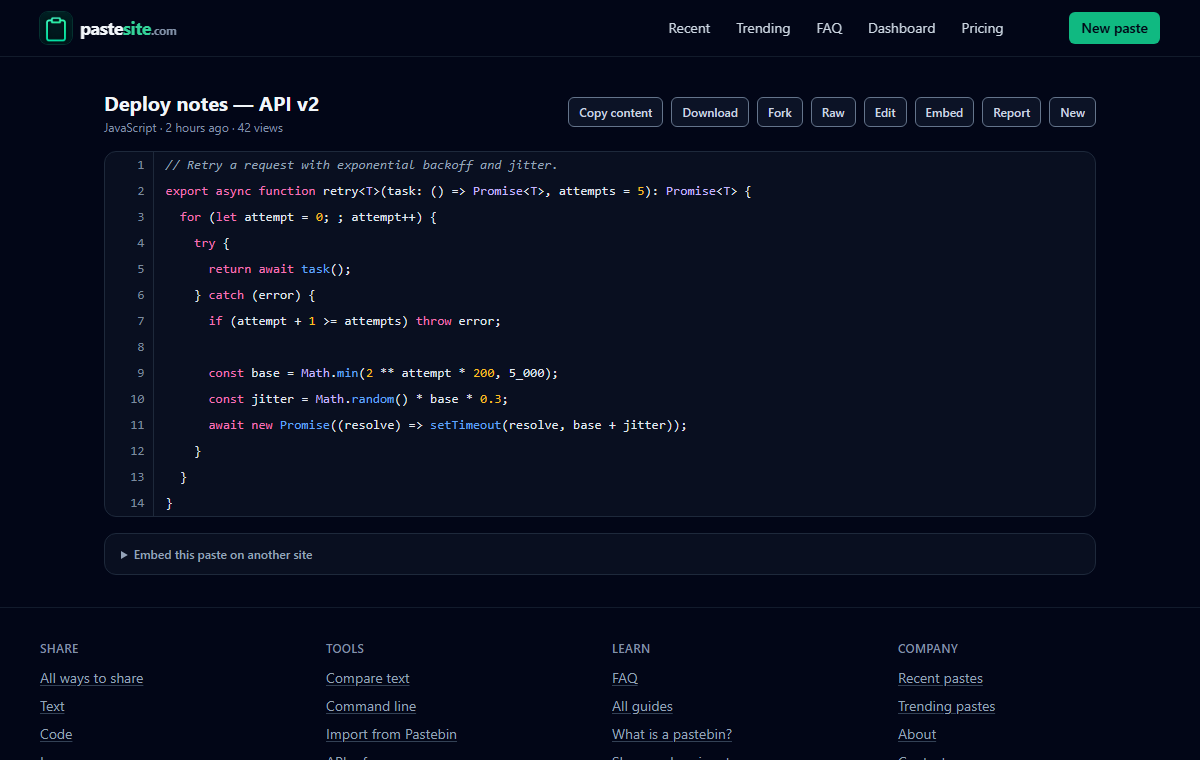Click line number 14 in the gutter

tap(138, 503)
